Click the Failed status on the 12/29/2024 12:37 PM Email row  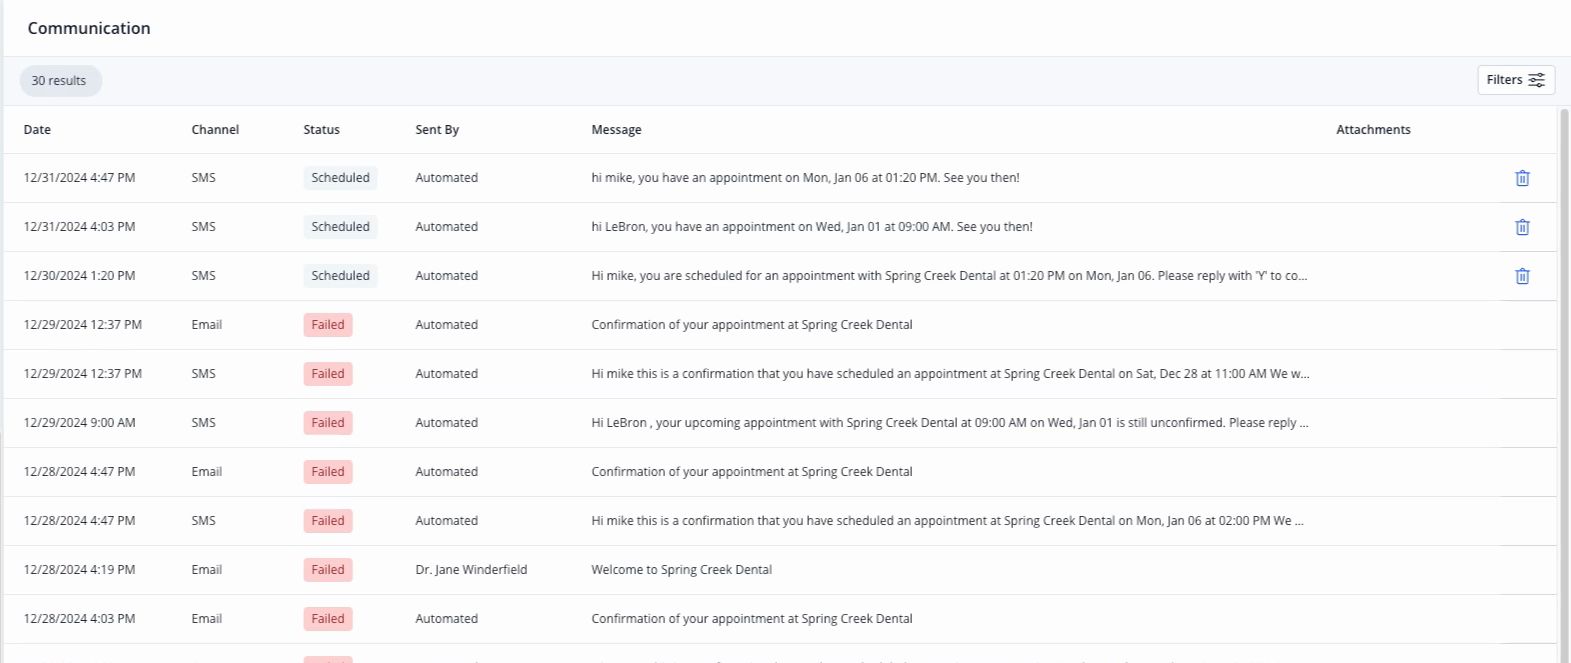328,325
